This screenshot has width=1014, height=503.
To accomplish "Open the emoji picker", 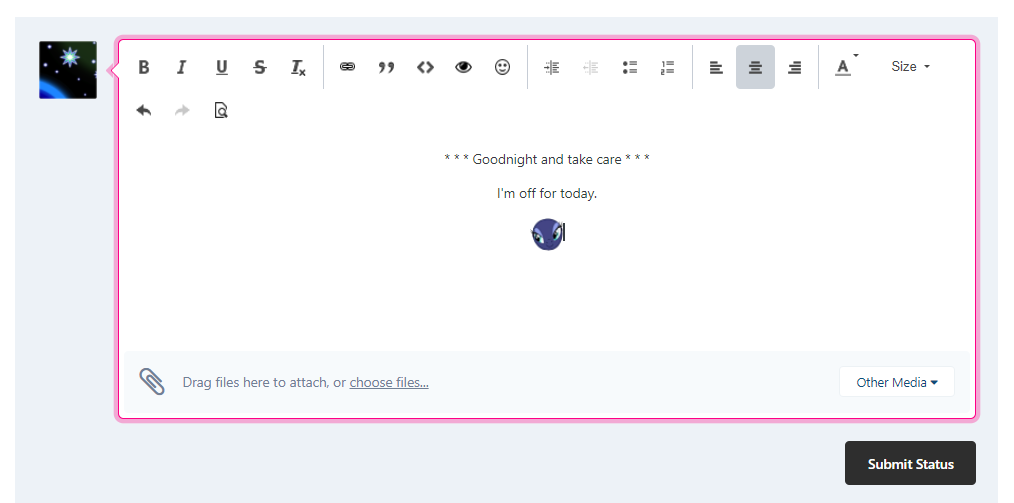I will click(x=502, y=67).
